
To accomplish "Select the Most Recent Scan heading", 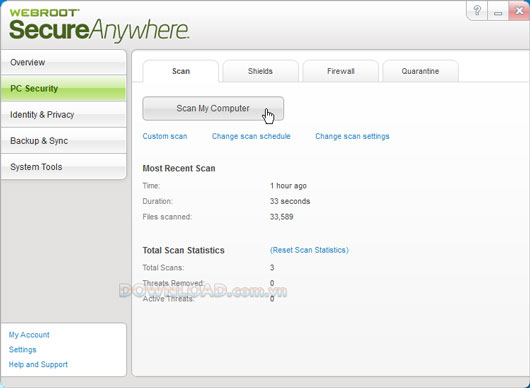I will pyautogui.click(x=179, y=168).
